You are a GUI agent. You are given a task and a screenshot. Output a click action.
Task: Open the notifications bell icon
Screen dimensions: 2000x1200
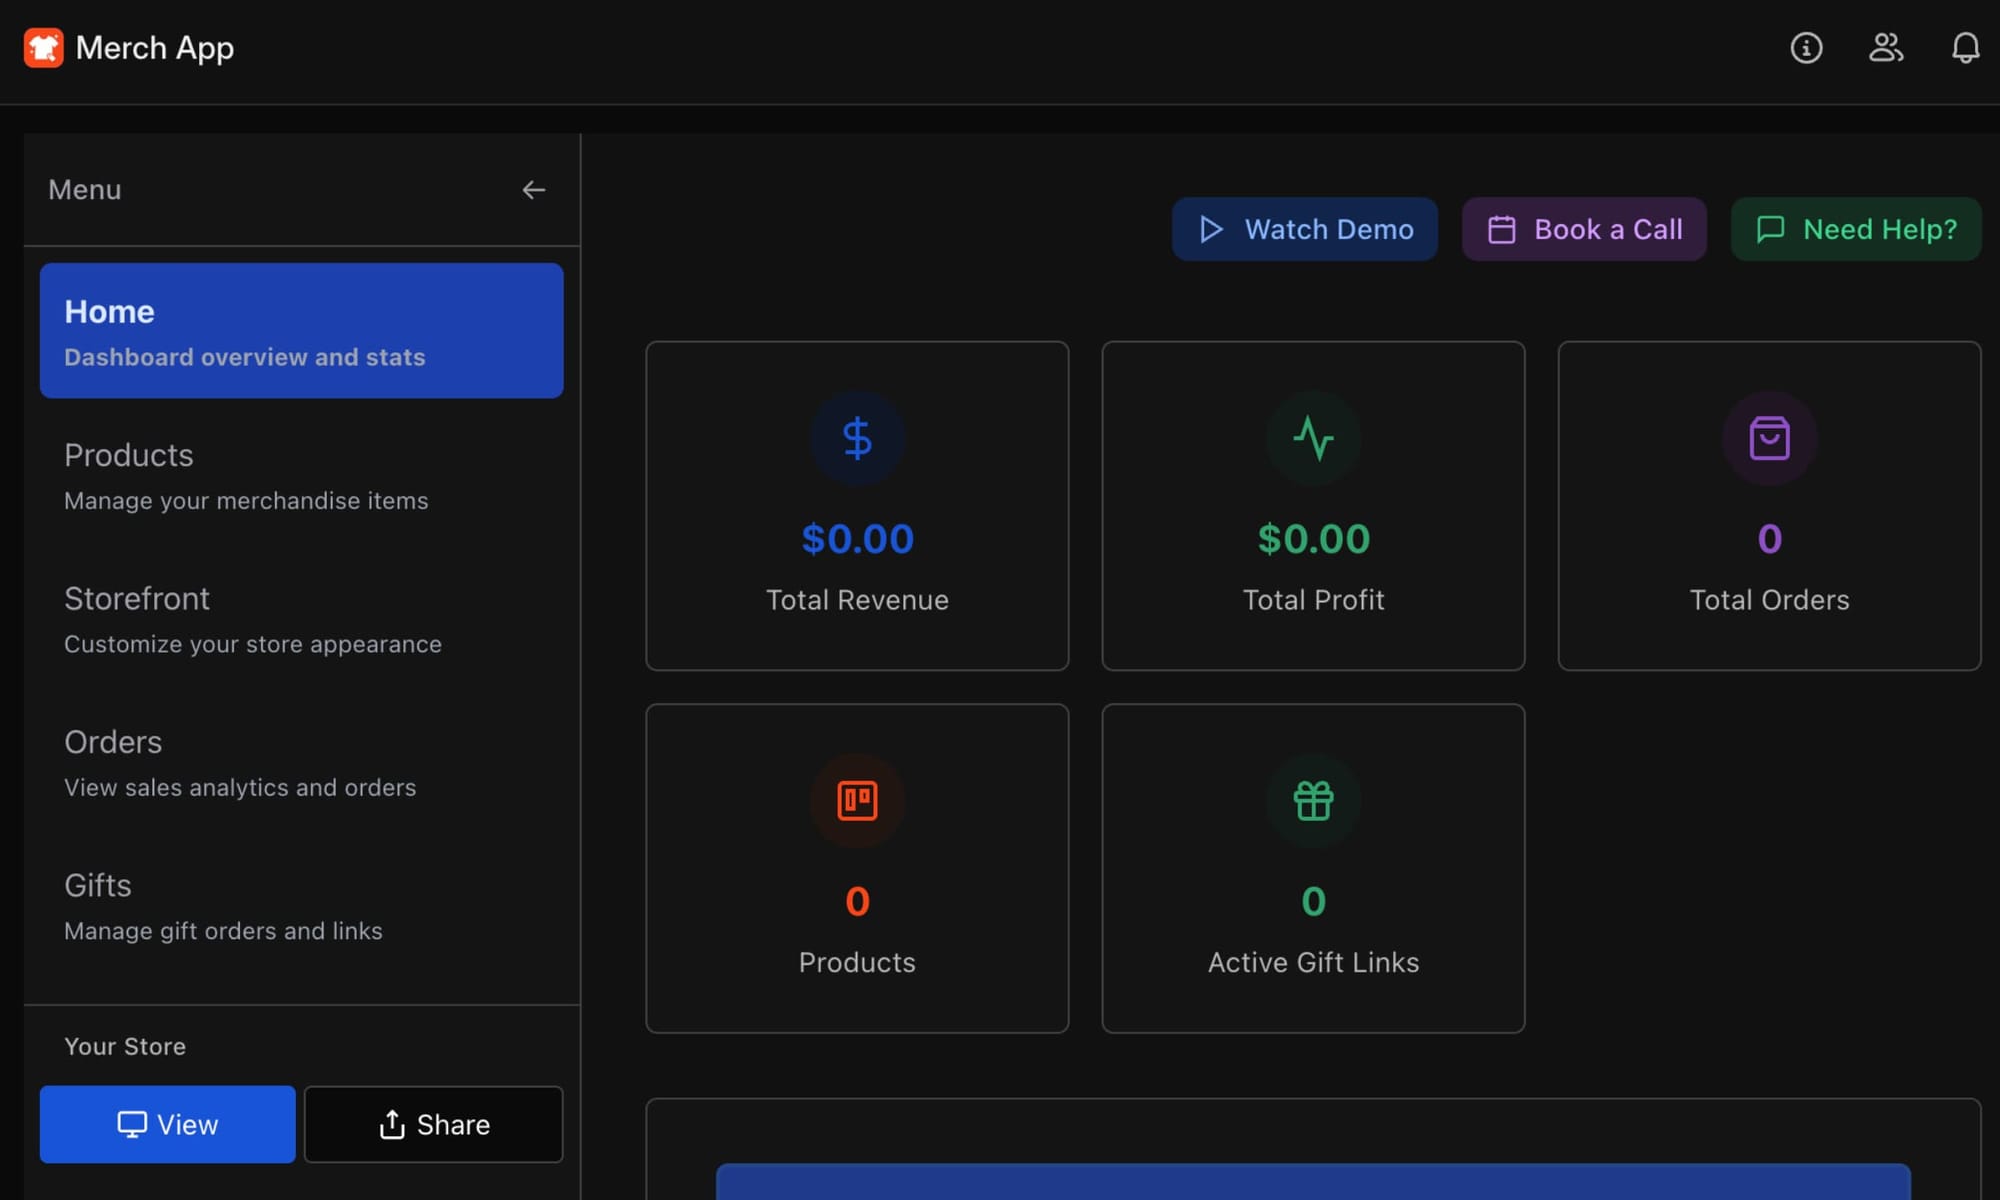coord(1965,48)
